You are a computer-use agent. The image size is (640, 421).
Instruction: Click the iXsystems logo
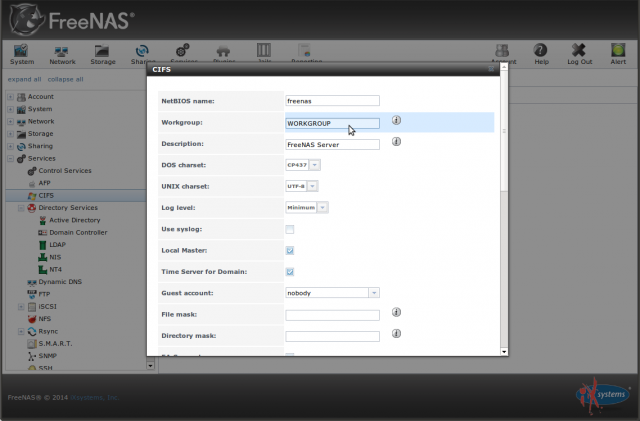point(602,395)
